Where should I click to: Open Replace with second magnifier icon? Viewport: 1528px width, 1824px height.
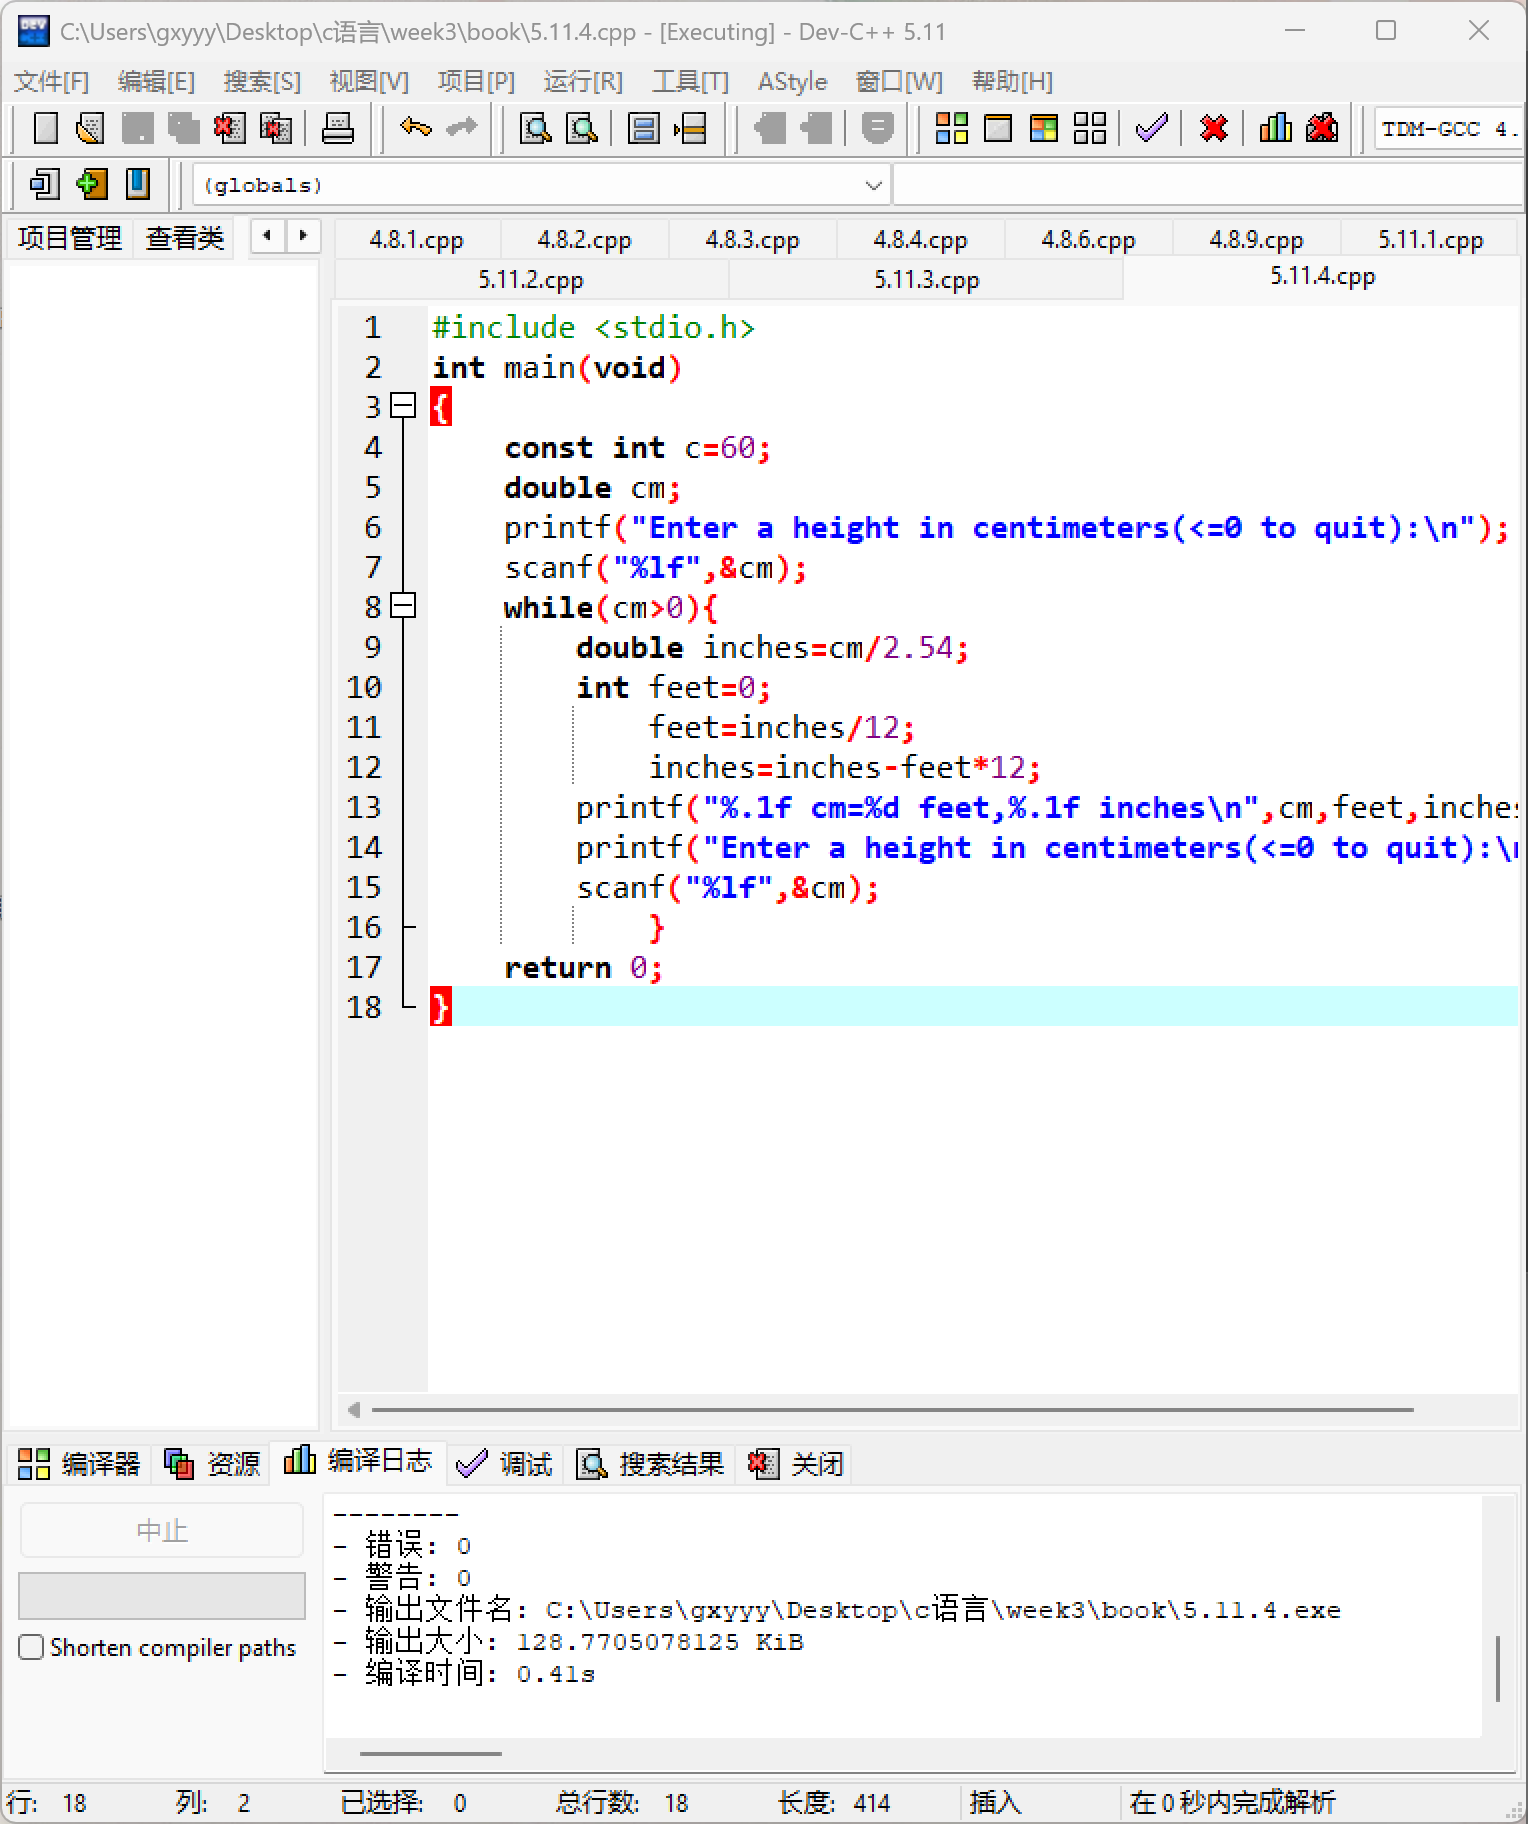coord(582,128)
